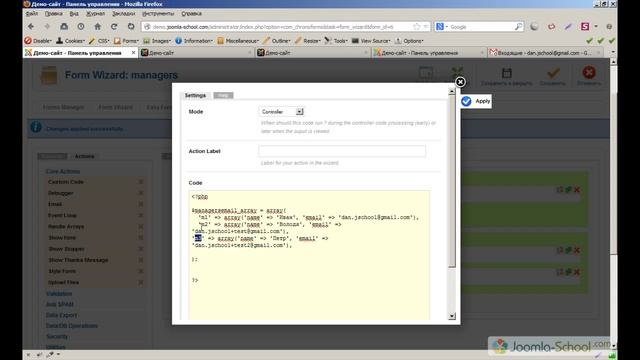Open the CSS dropdown in developer toolbar
This screenshot has width=640, height=360.
coord(99,41)
